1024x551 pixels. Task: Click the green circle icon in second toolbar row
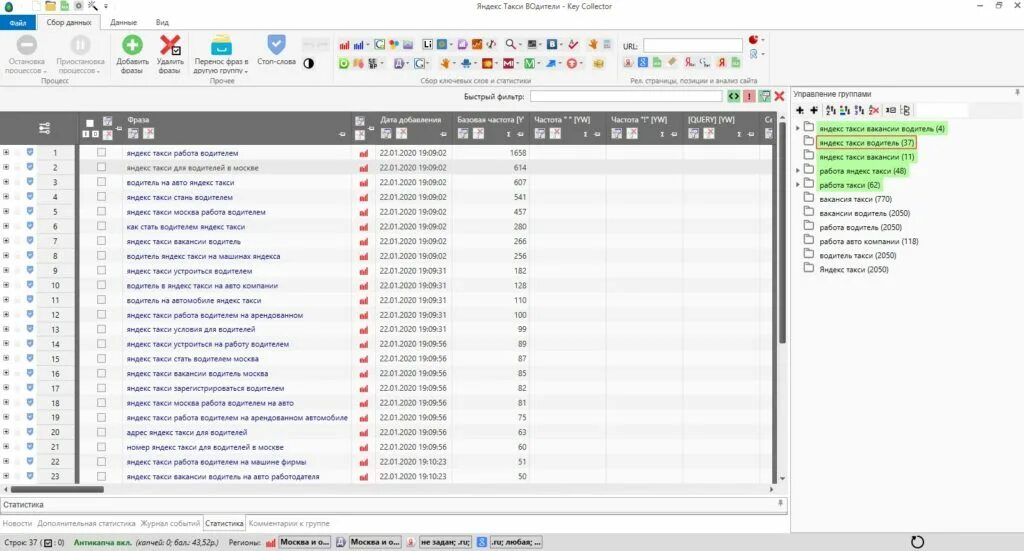tap(344, 63)
